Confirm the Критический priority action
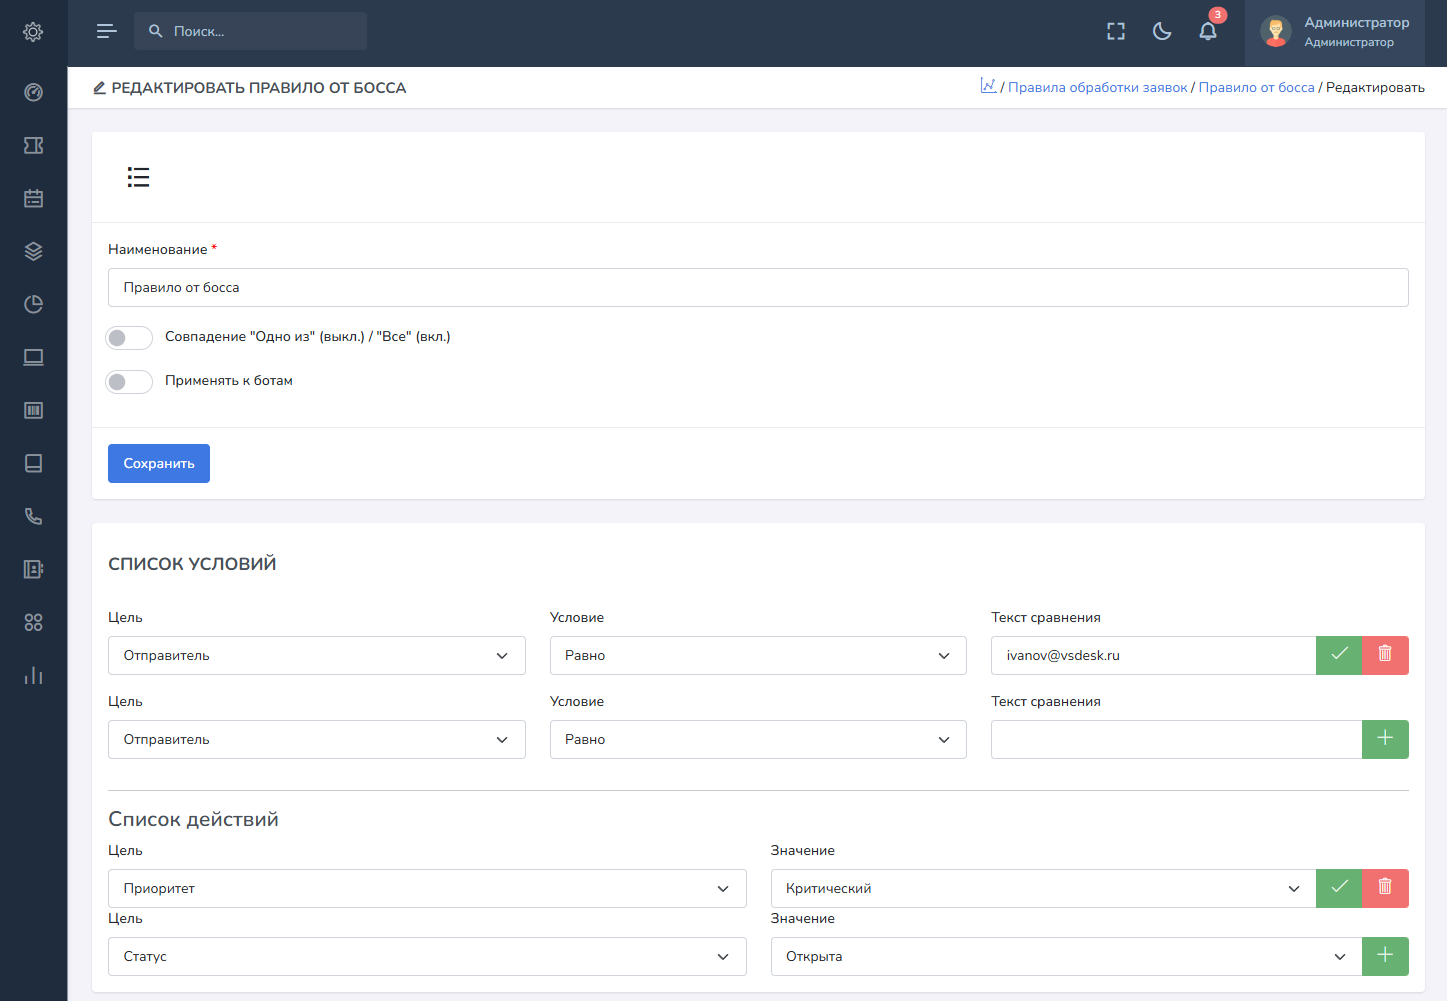The width and height of the screenshot is (1447, 1001). pos(1339,888)
